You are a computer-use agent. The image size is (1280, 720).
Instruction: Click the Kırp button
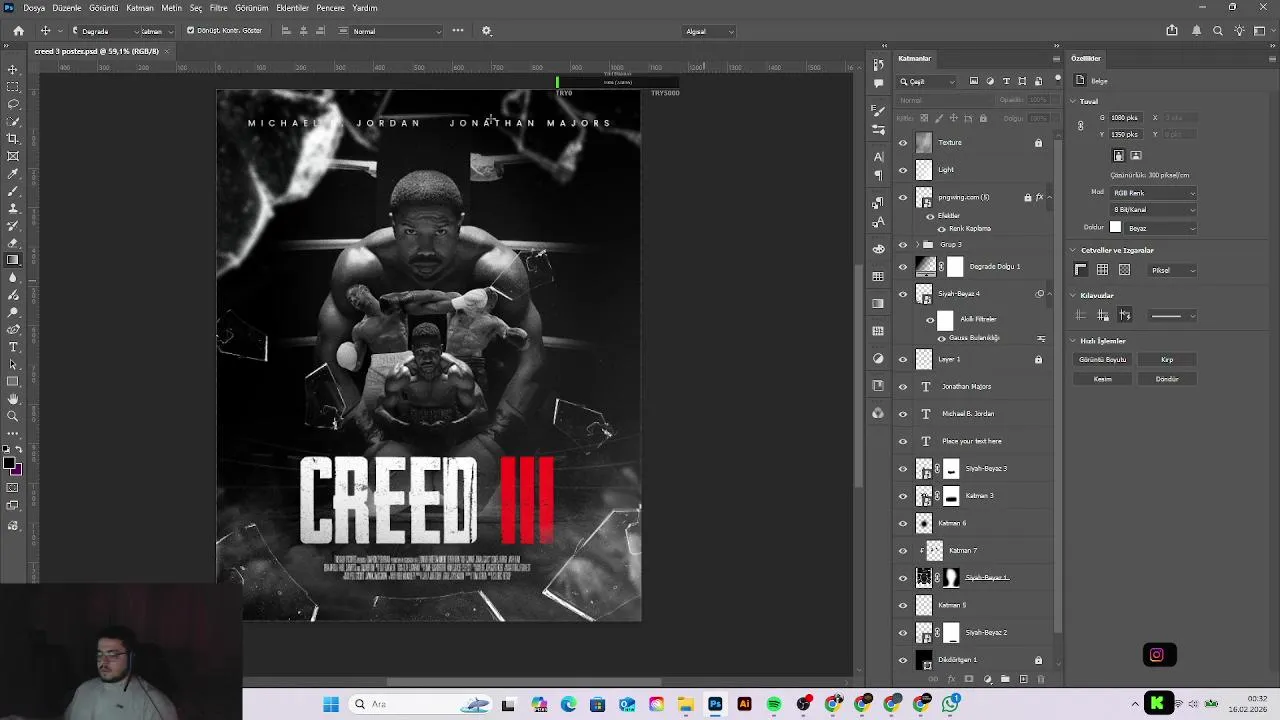(1167, 360)
